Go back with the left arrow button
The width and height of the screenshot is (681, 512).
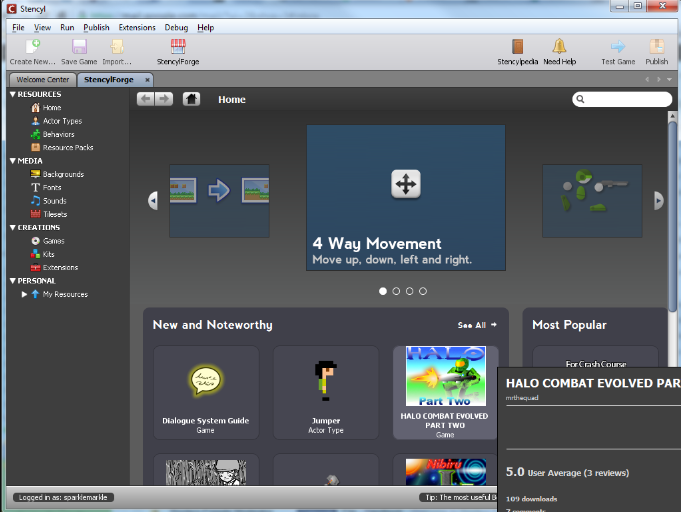point(146,99)
